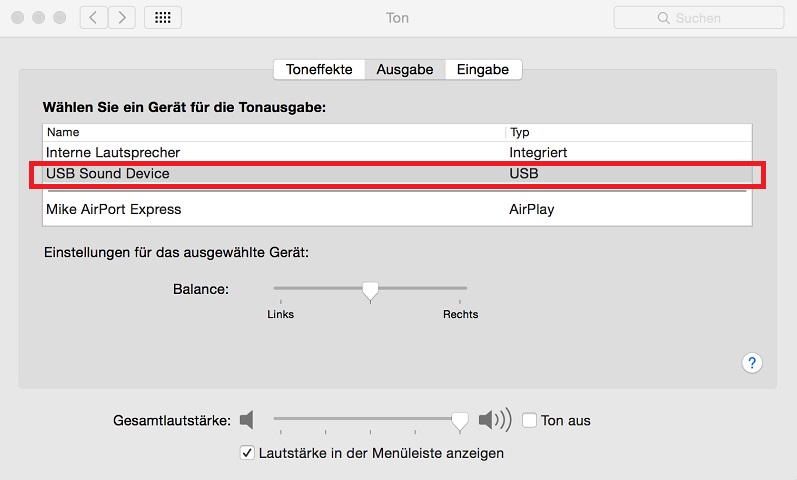Choose USB Sound Device row

(397, 173)
